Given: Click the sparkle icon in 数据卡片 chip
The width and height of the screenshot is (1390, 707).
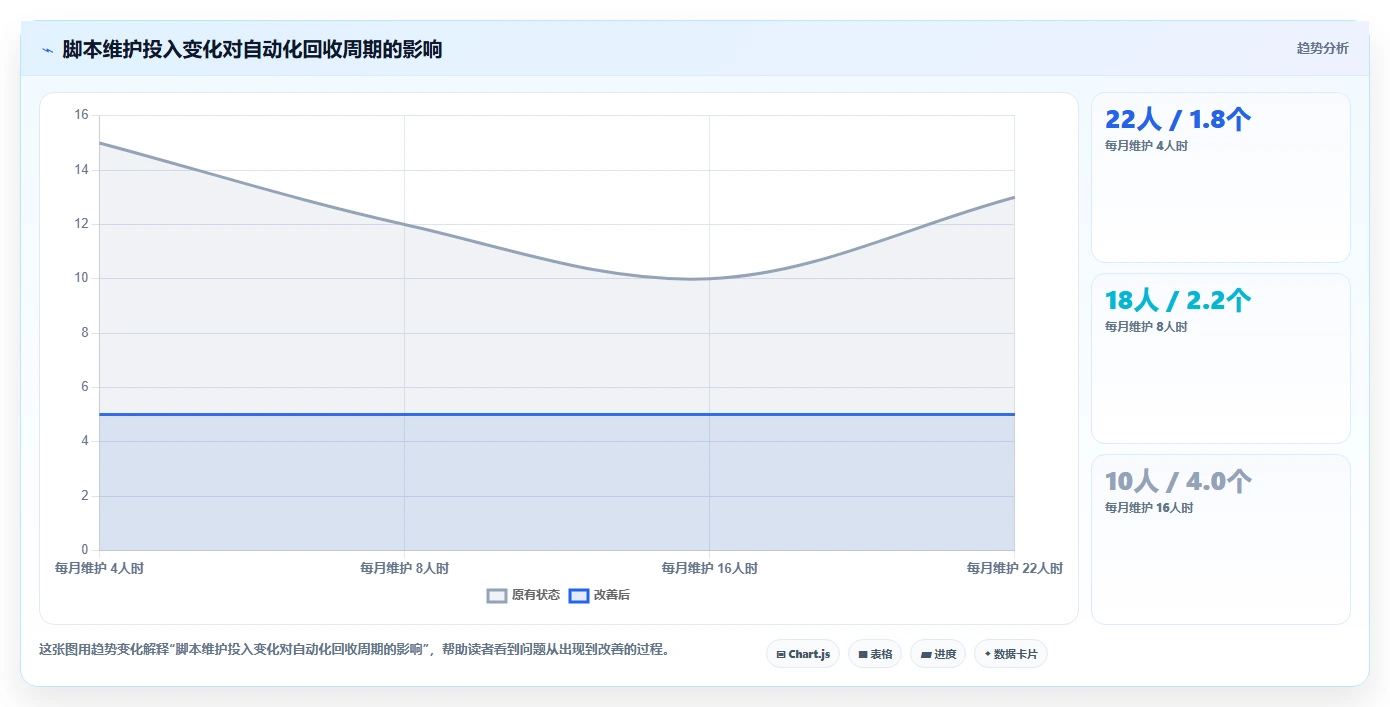Looking at the screenshot, I should click(x=987, y=654).
